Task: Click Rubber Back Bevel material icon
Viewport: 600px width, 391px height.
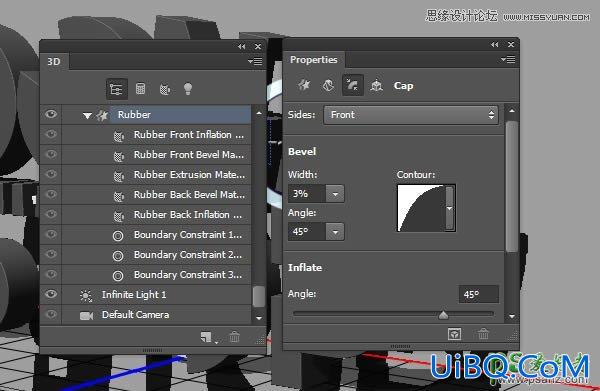Action: pyautogui.click(x=119, y=196)
